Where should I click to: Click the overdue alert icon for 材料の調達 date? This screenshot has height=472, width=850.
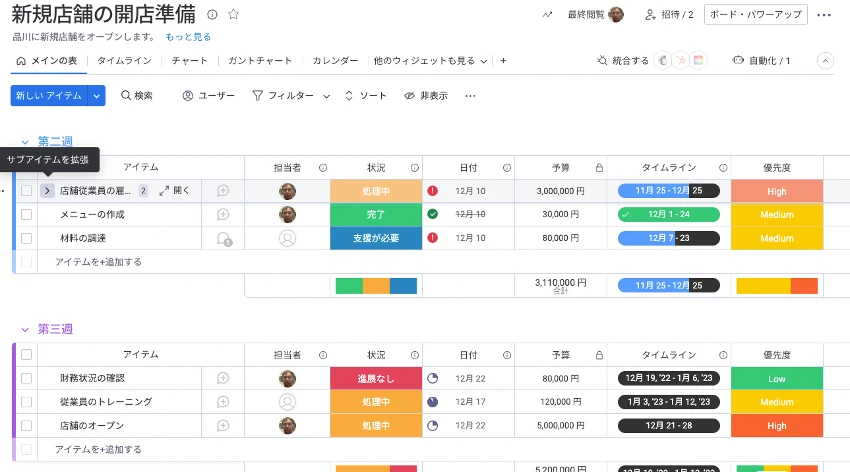point(433,238)
